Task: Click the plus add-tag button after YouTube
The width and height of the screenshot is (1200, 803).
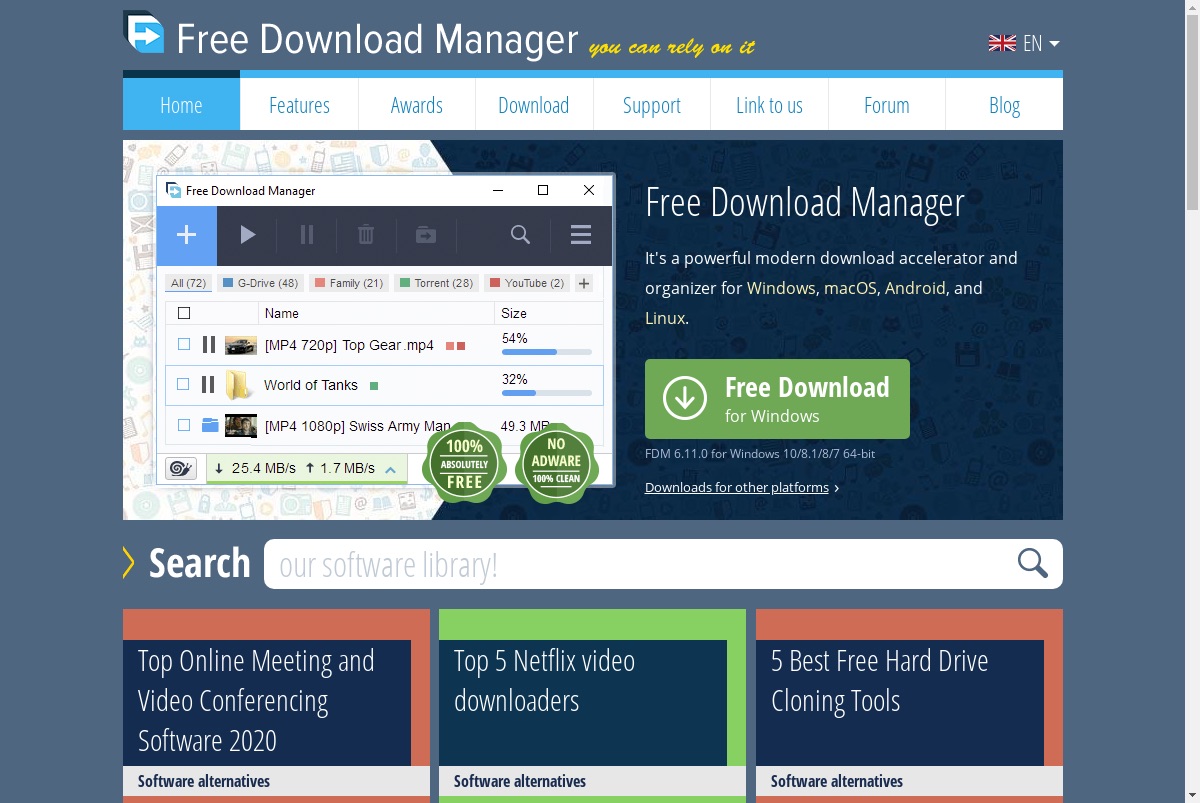Action: pos(584,283)
